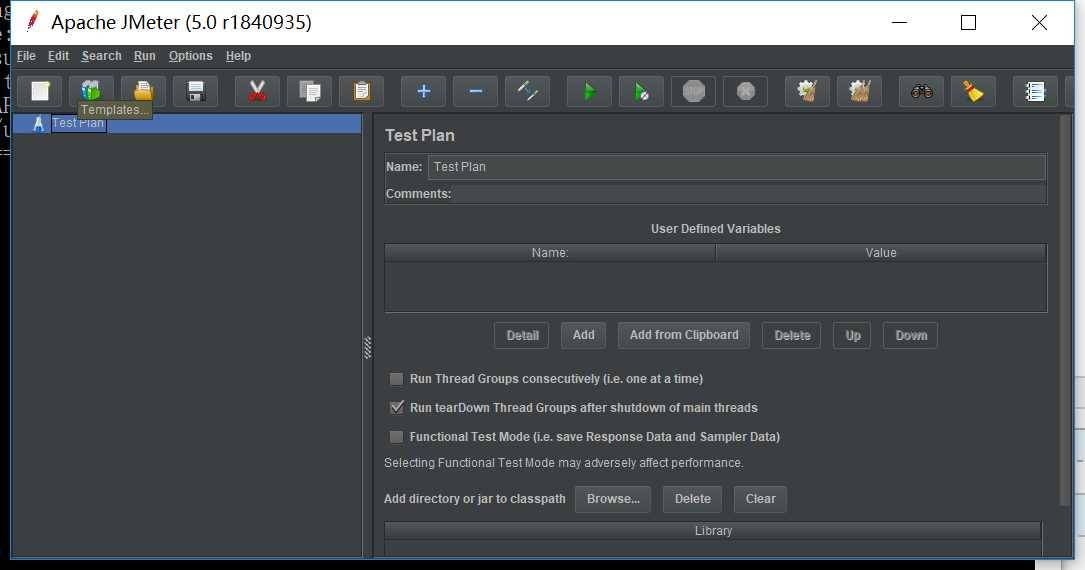Open the Run menu
The image size is (1085, 570).
(145, 56)
